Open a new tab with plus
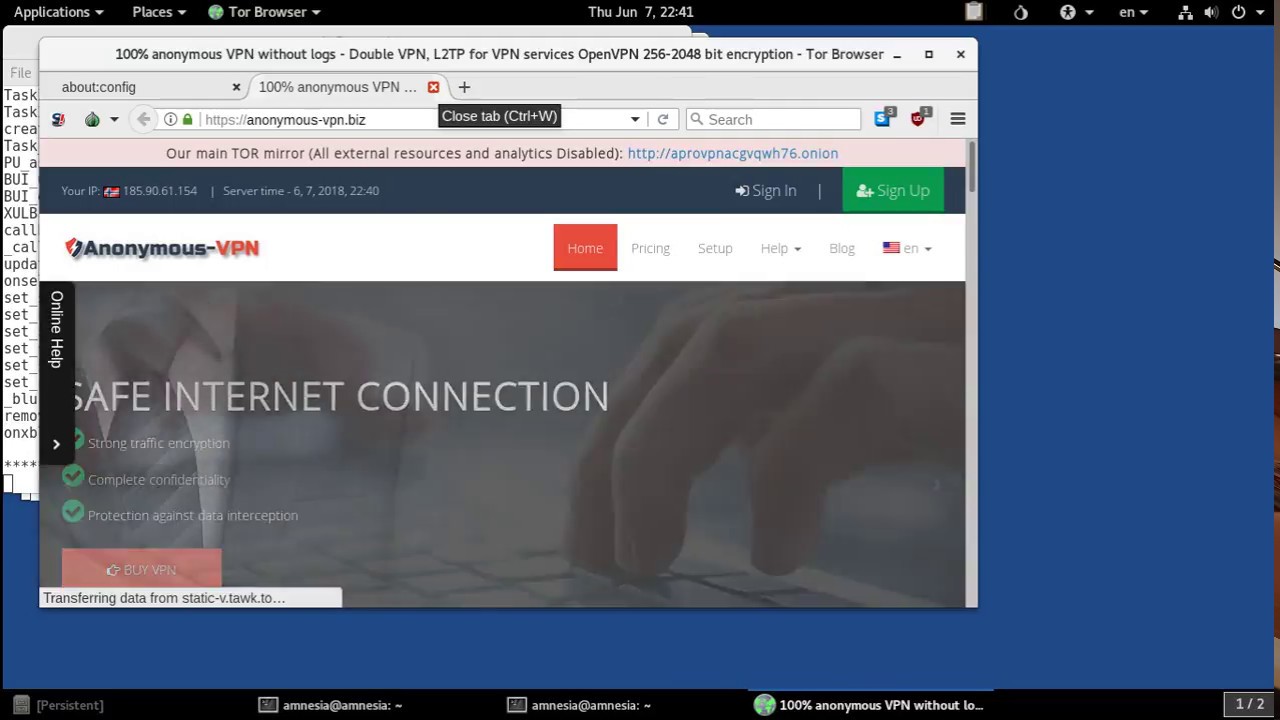The height and width of the screenshot is (720, 1280). tap(464, 87)
